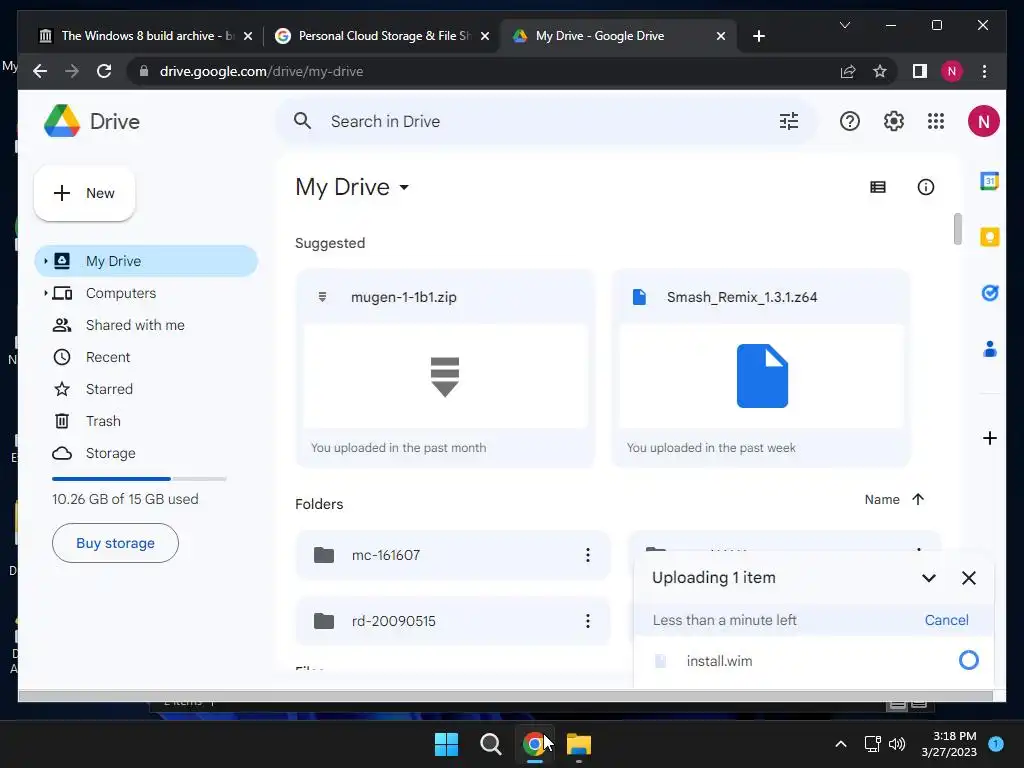Switch to list layout view
Screen dimensions: 1024x768
tap(878, 187)
